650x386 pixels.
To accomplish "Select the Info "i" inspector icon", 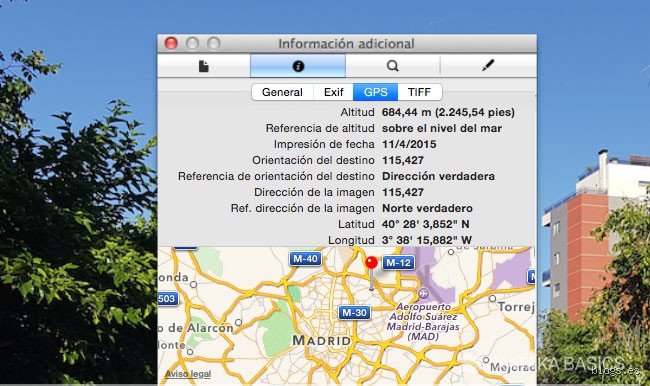I will pos(298,66).
